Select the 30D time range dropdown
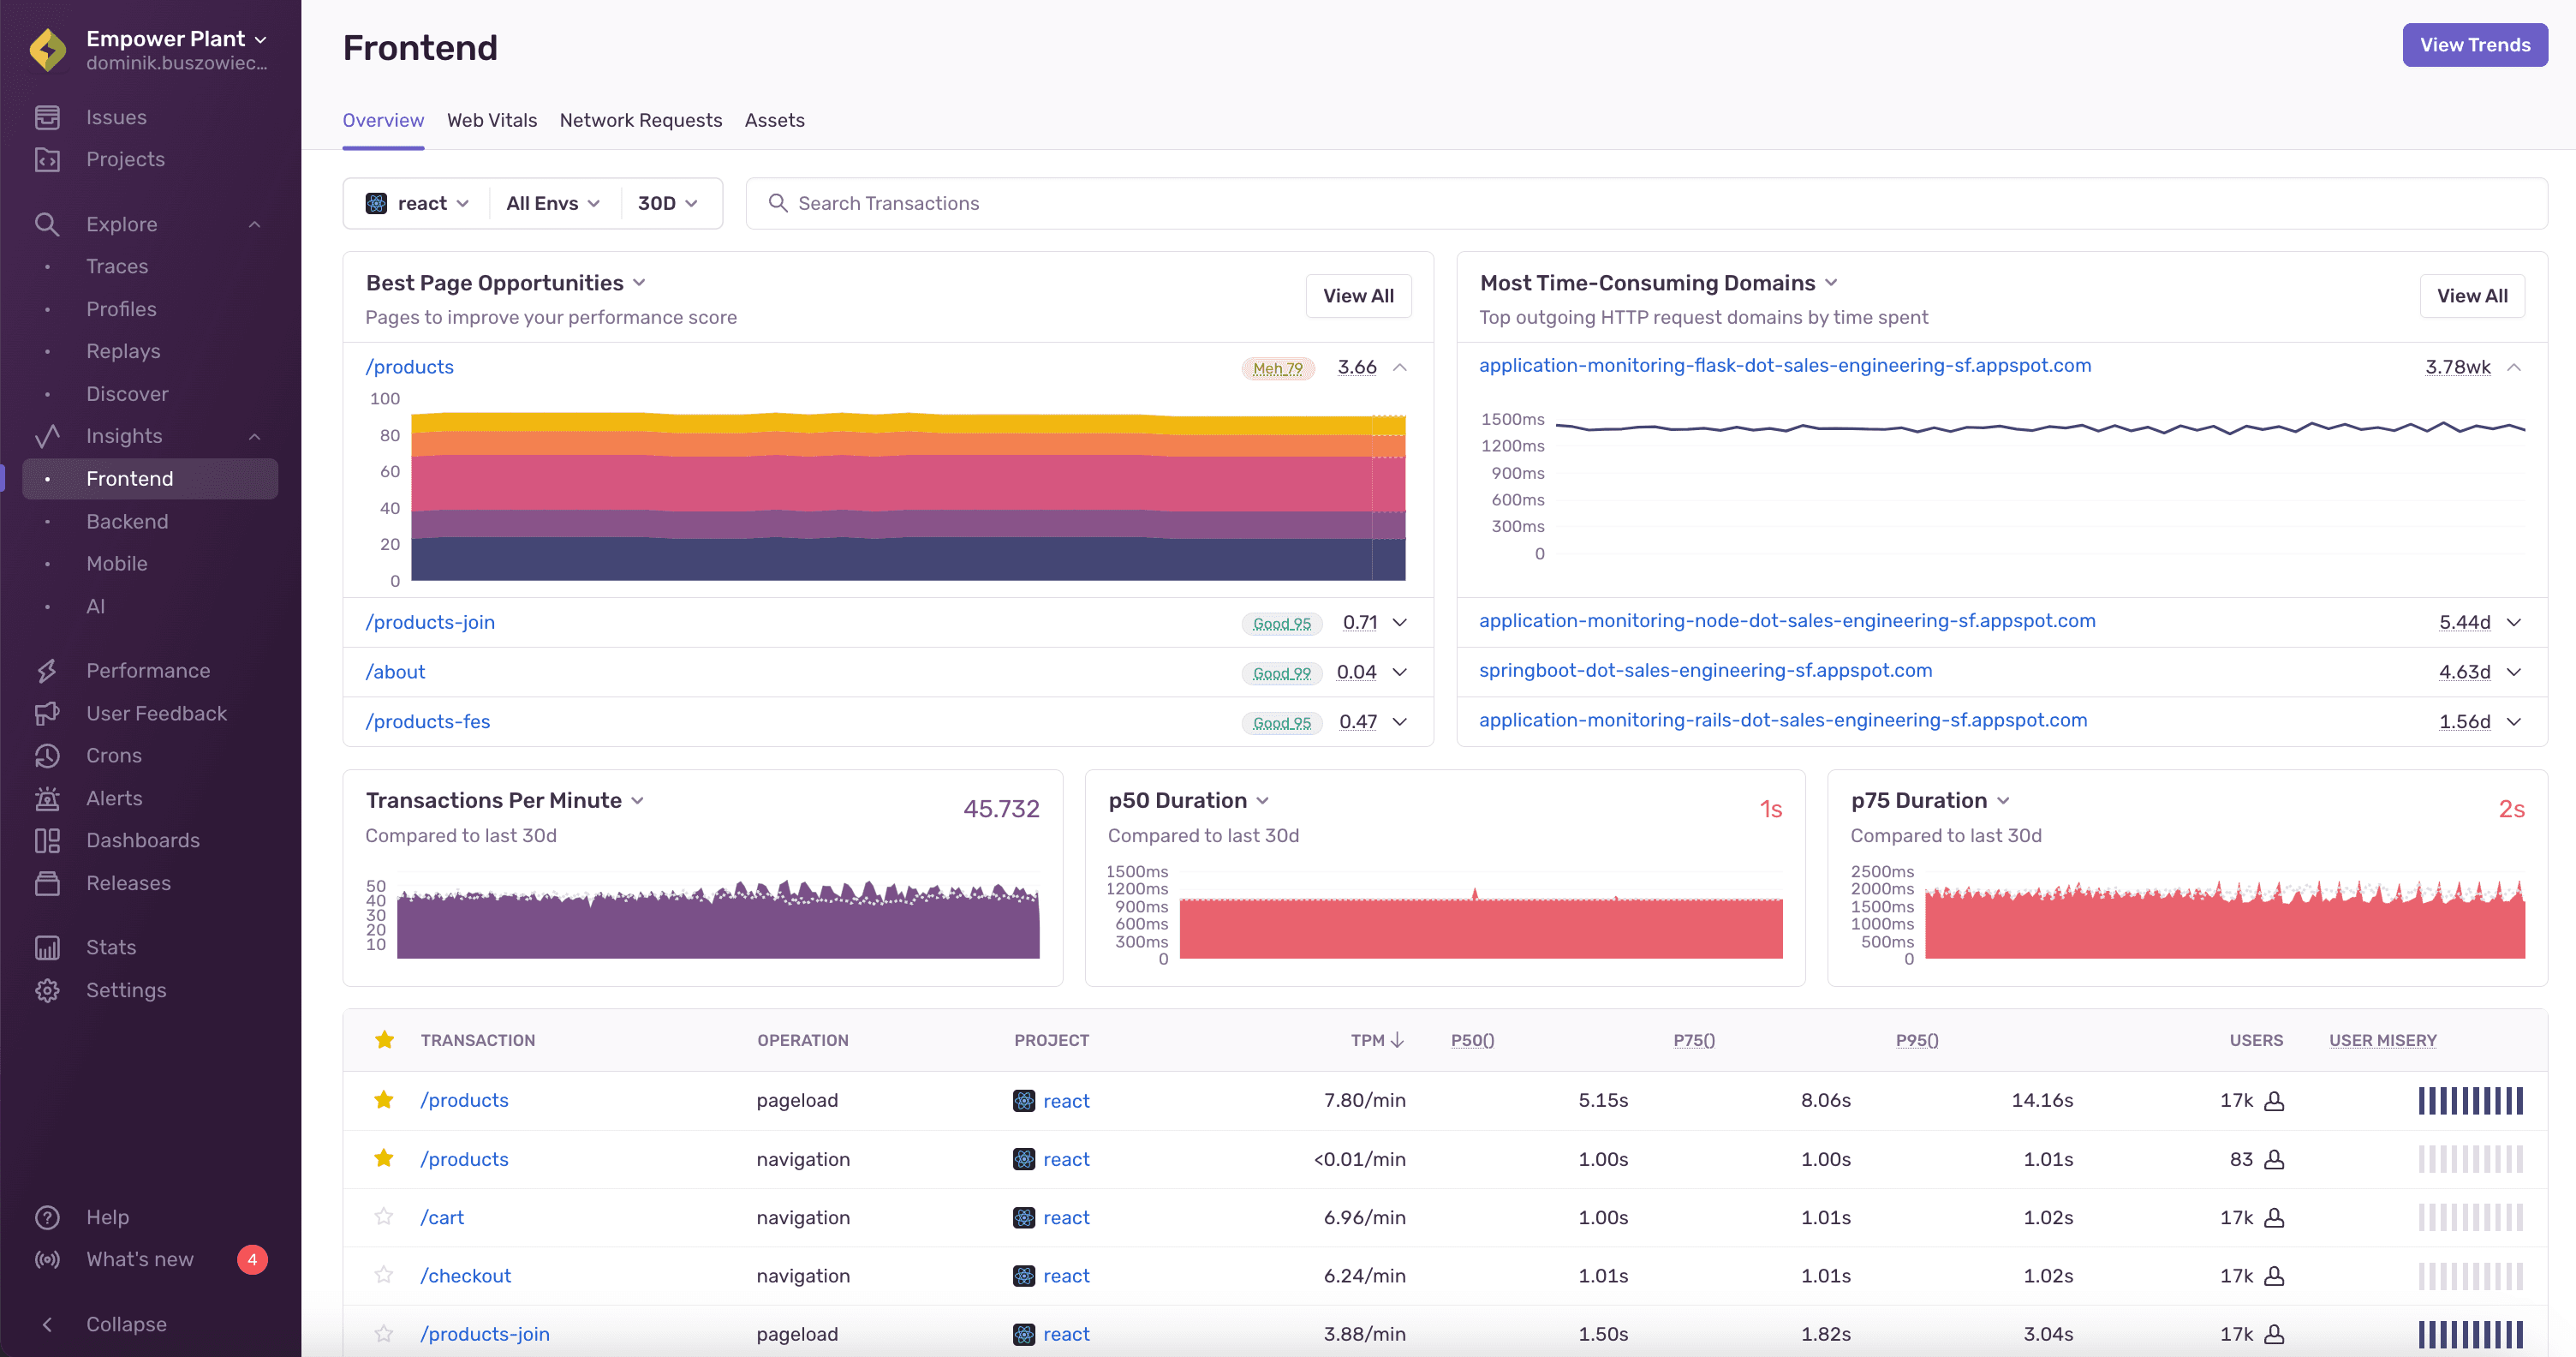The height and width of the screenshot is (1357, 2576). [666, 201]
